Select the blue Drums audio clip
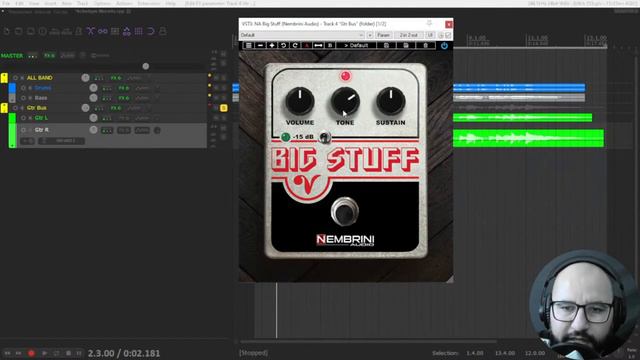The height and width of the screenshot is (360, 640). pyautogui.click(x=519, y=88)
